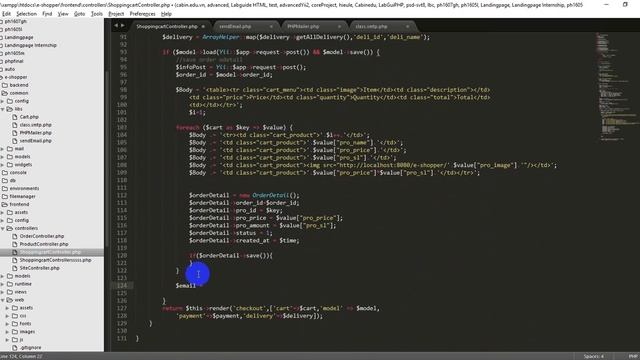Click the ProductController.php file icon
The image size is (640, 360).
[x=15, y=244]
